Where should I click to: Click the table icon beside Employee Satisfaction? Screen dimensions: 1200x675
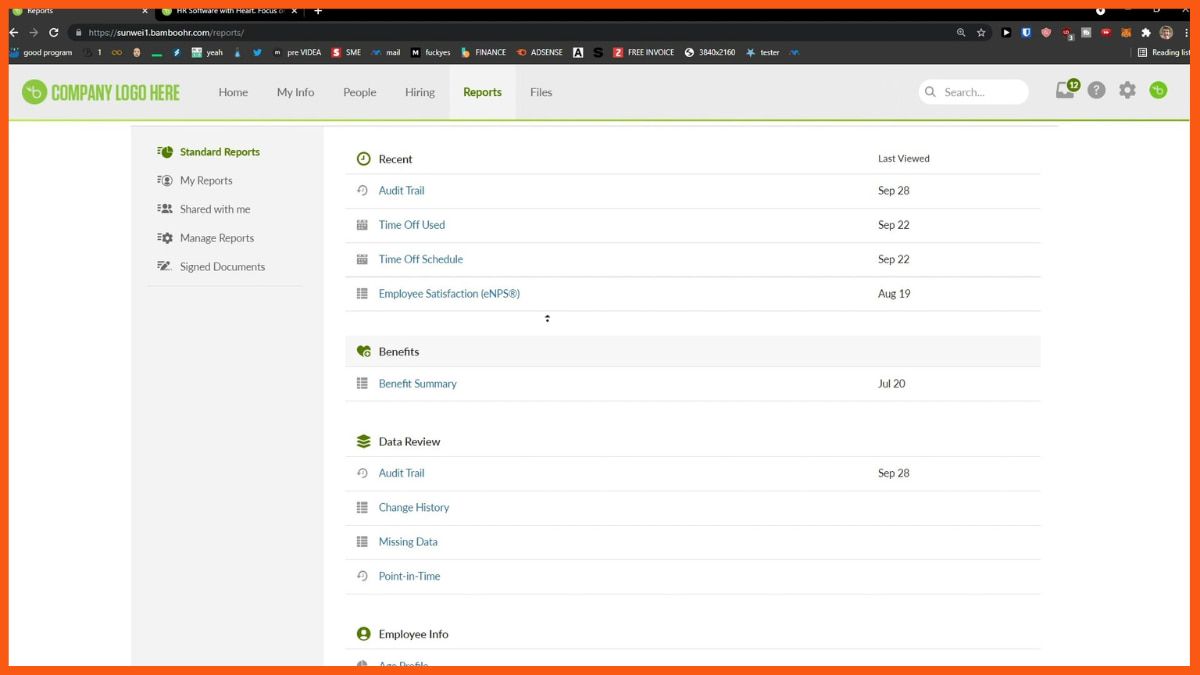363,294
